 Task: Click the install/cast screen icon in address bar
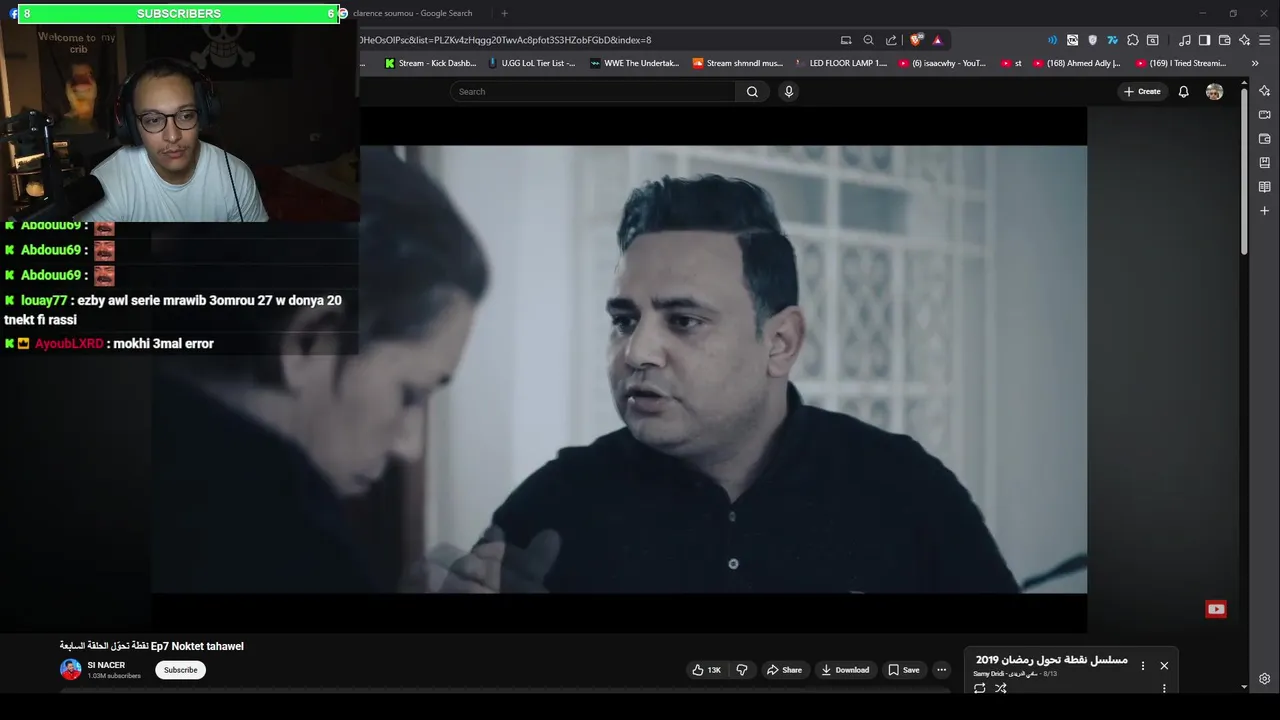pos(846,40)
